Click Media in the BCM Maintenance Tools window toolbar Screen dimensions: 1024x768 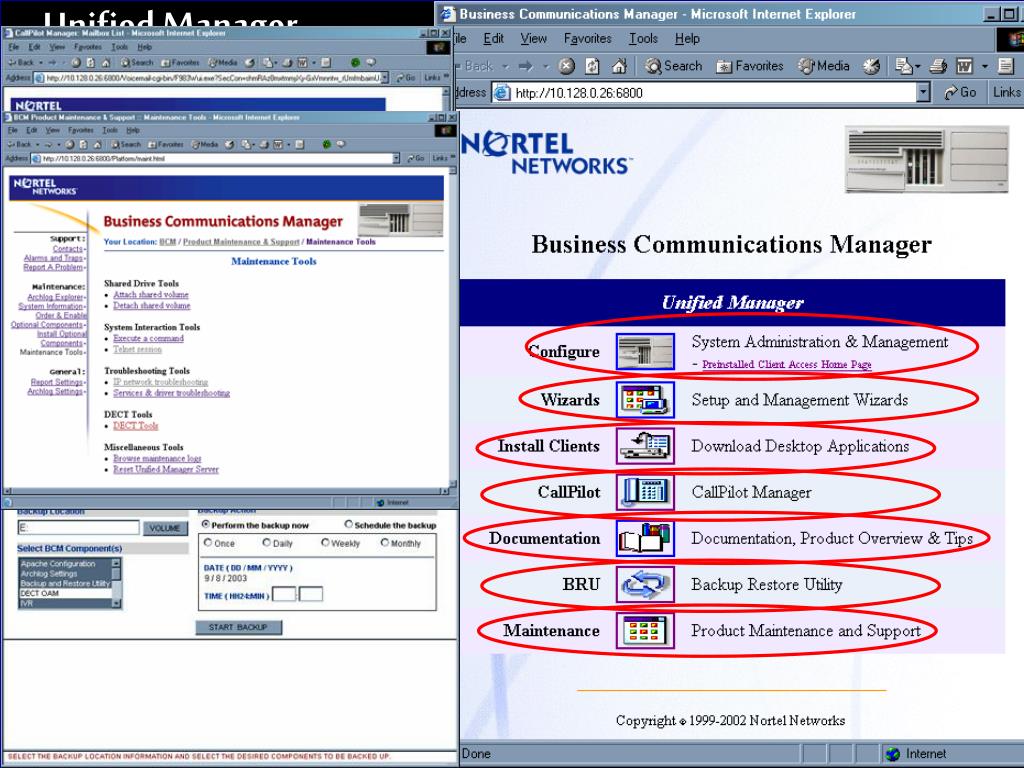205,144
